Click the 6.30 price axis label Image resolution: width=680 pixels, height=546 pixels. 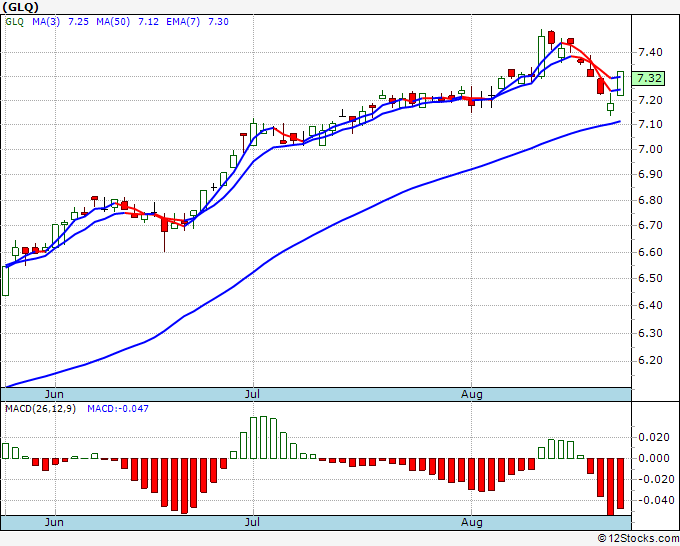(x=650, y=333)
